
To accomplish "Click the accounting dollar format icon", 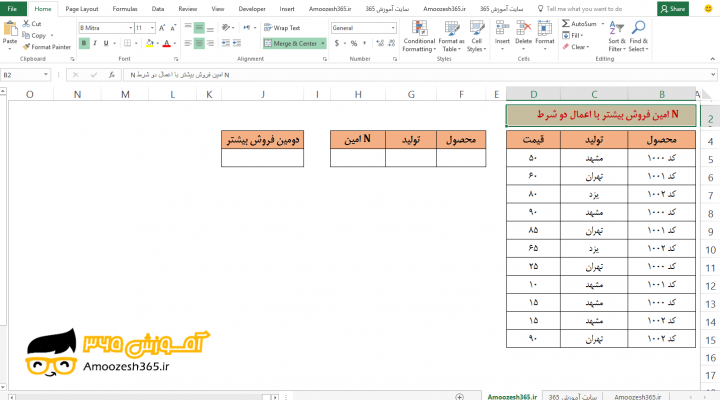I will click(x=337, y=43).
